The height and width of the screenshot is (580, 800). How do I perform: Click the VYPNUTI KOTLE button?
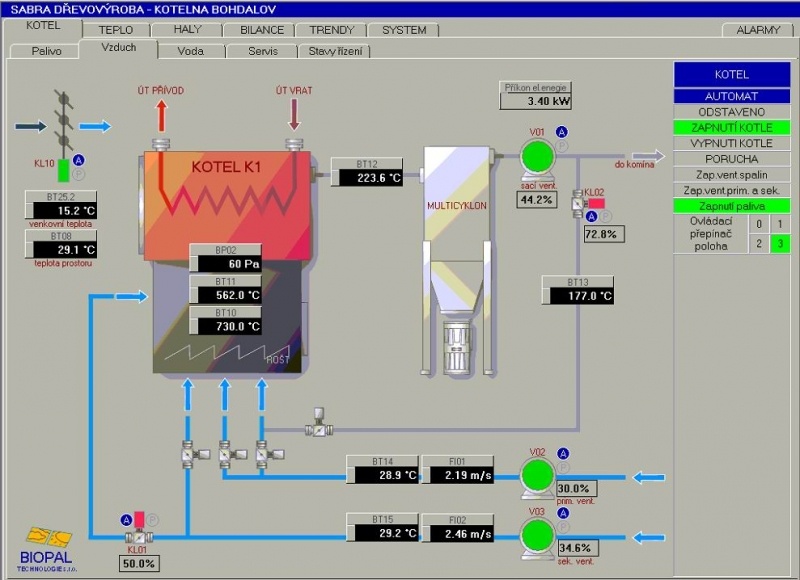[x=732, y=143]
